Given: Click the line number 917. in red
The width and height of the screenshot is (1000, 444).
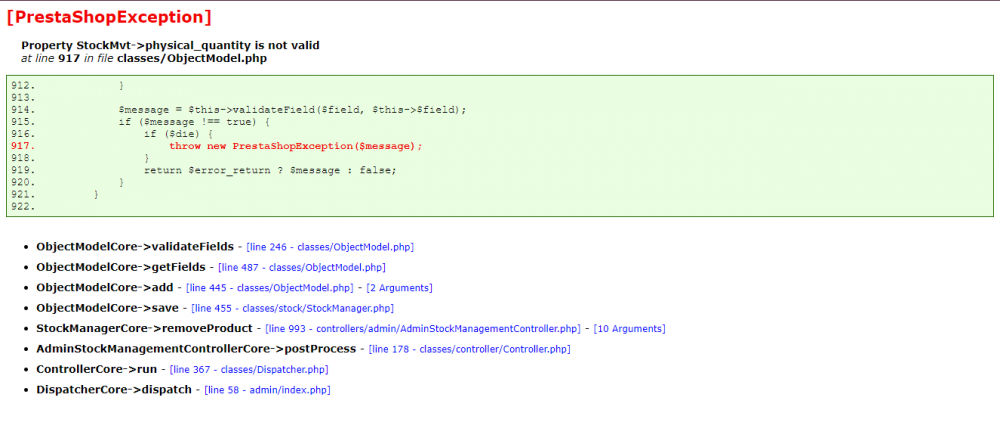Looking at the screenshot, I should [x=24, y=146].
